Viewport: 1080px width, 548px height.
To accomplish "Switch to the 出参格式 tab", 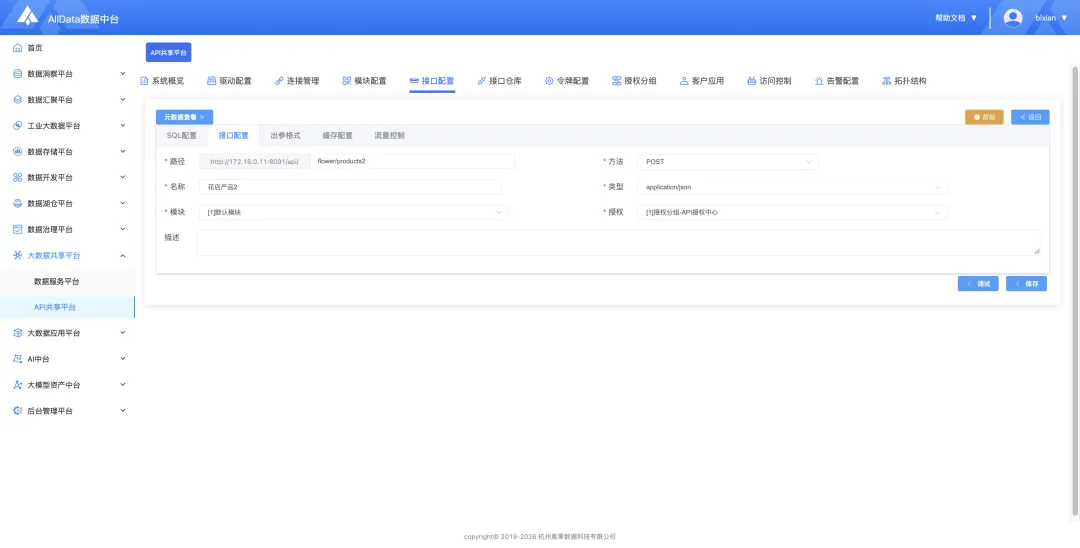I will point(285,136).
